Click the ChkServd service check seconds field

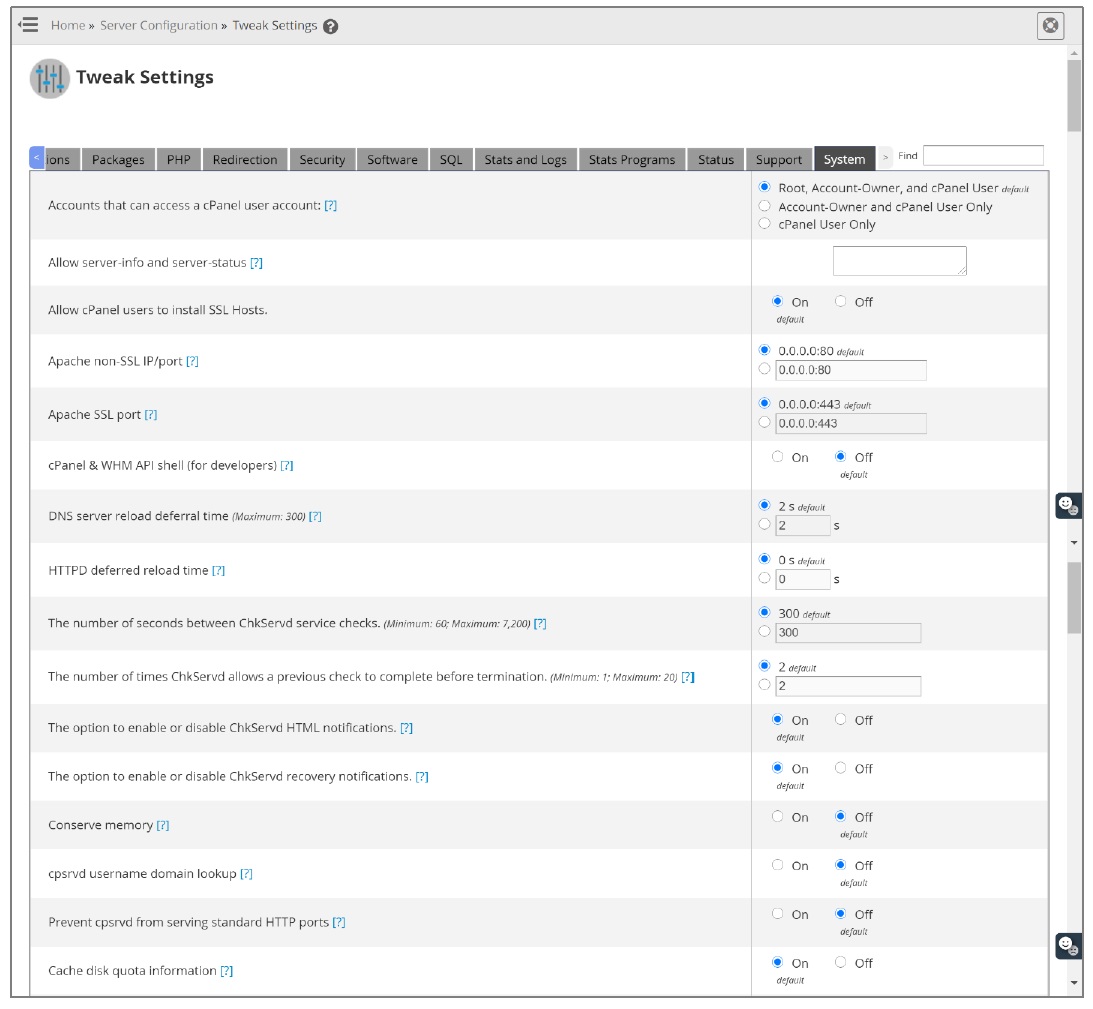(x=848, y=632)
